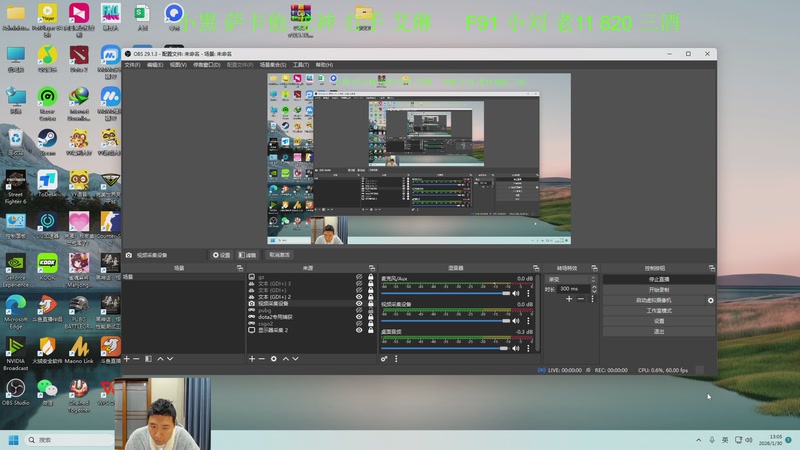Move scene down with the down arrow
800x450 pixels.
click(170, 359)
